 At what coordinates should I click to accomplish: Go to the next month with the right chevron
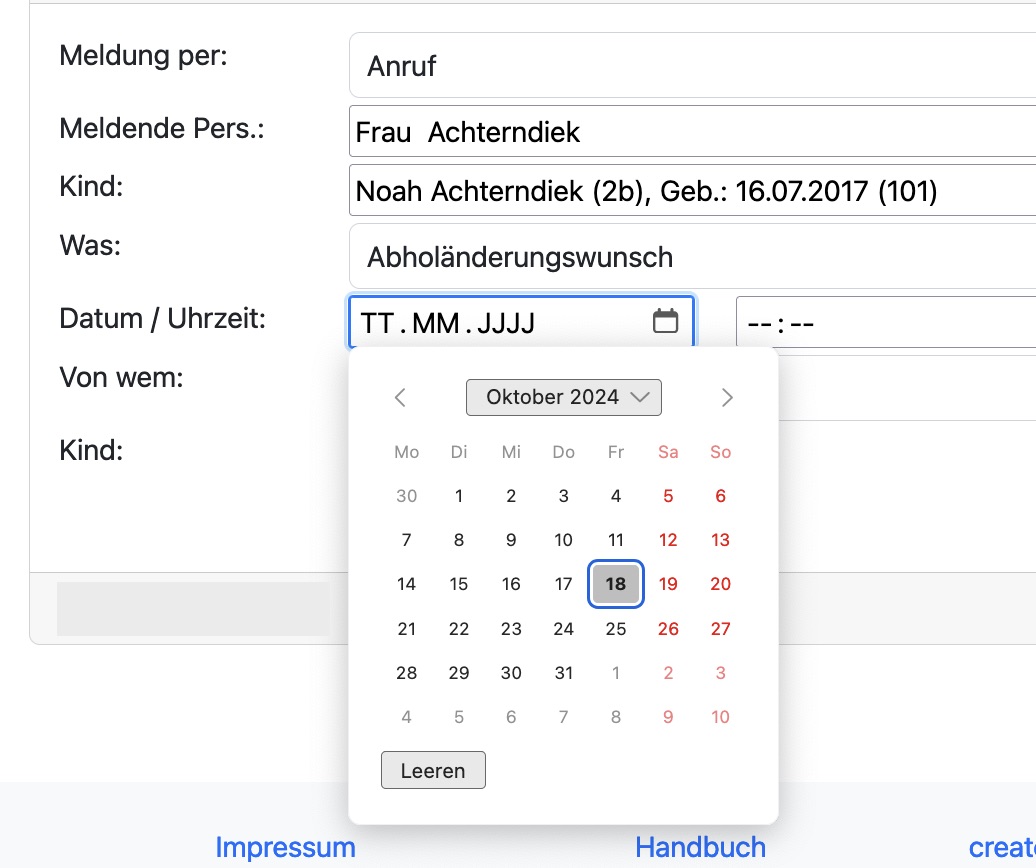coord(727,397)
